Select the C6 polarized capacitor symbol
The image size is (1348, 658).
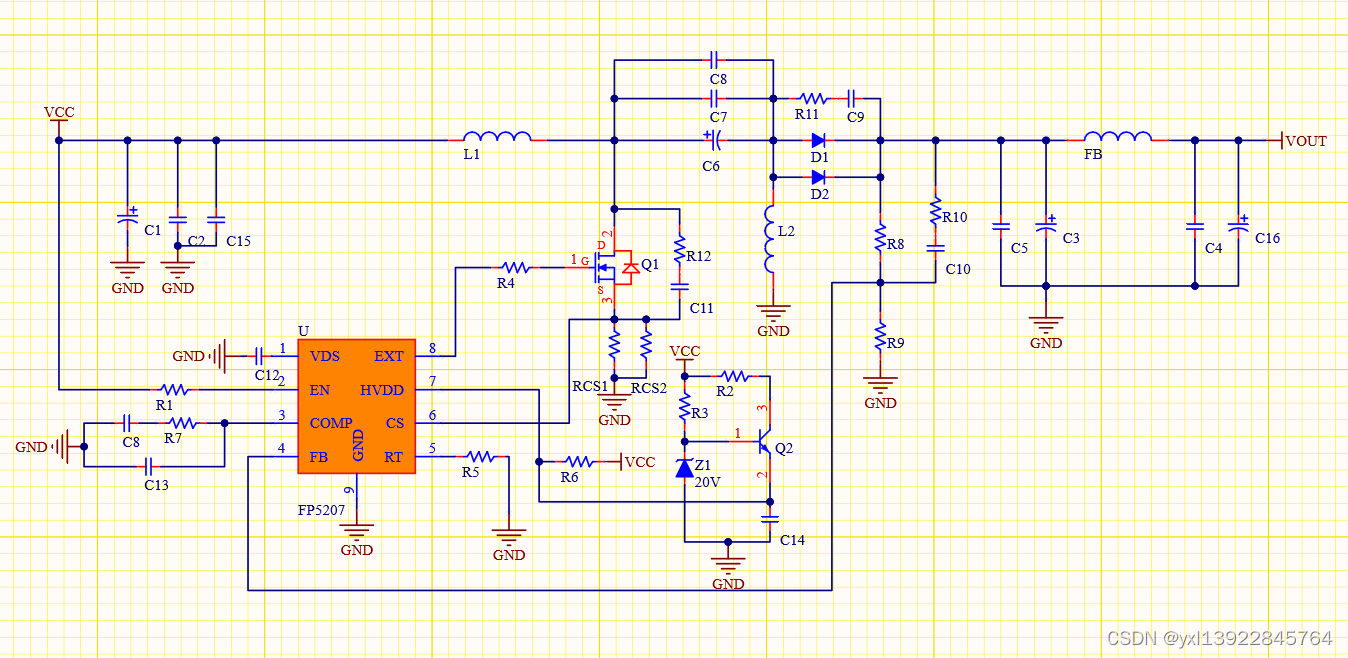pyautogui.click(x=712, y=140)
